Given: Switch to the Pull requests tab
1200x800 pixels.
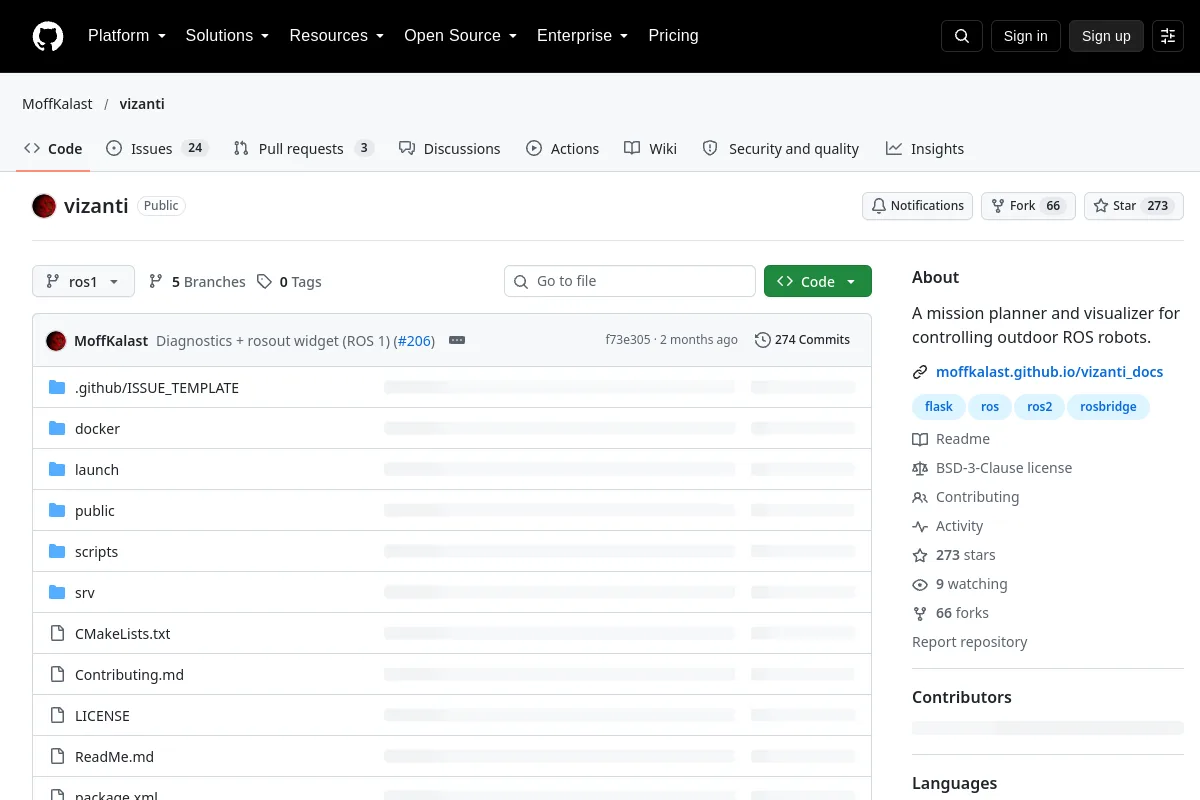Looking at the screenshot, I should pos(304,149).
